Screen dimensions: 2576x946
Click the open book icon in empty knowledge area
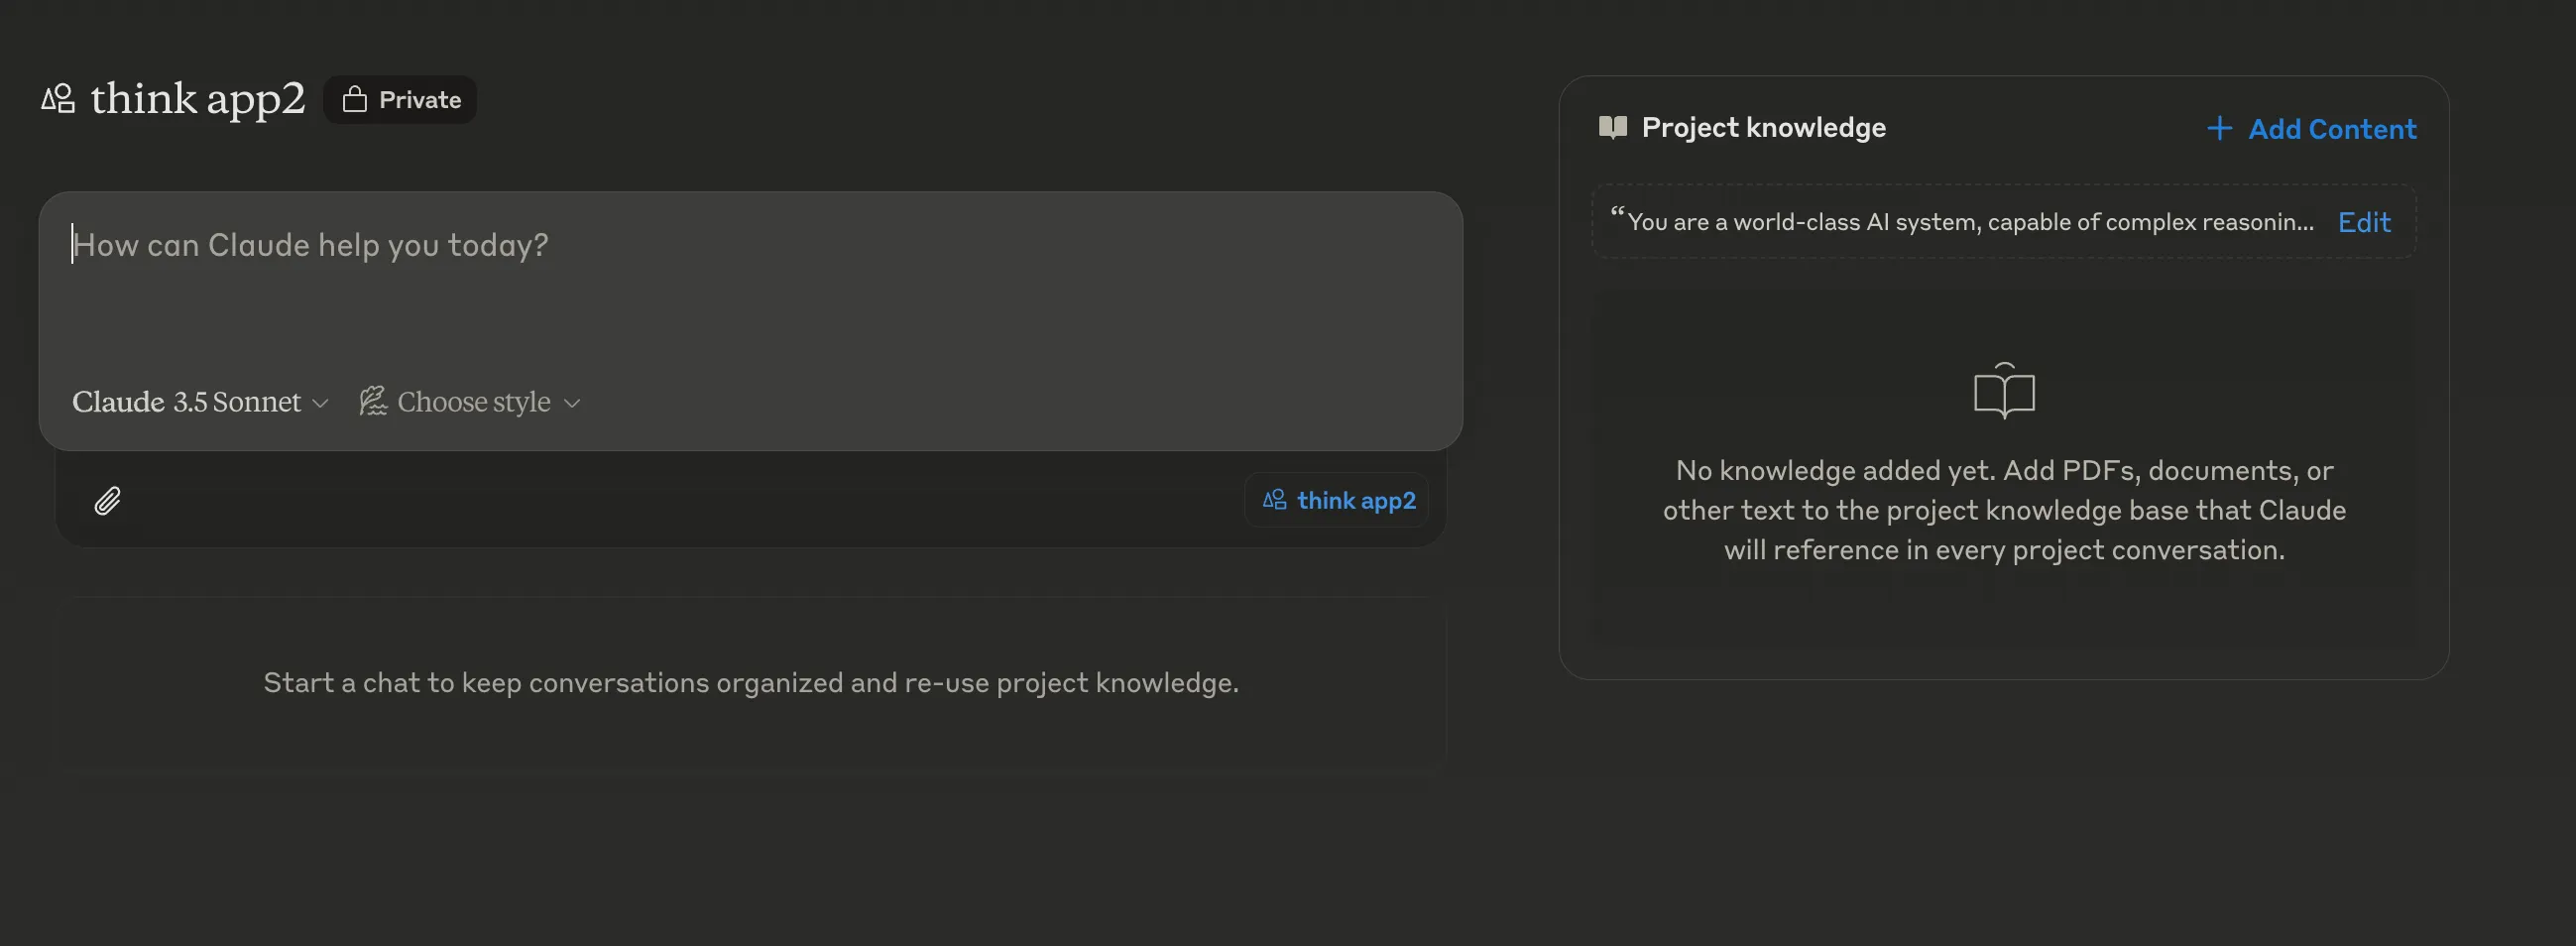[x=2003, y=391]
